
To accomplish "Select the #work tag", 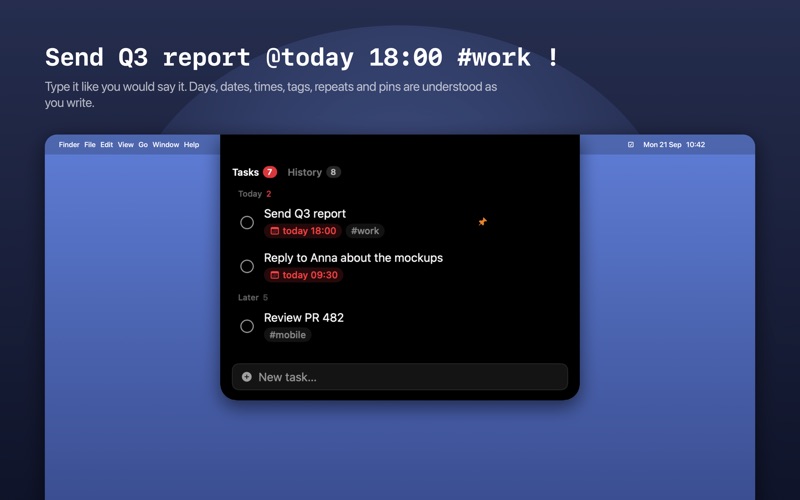I will click(365, 231).
